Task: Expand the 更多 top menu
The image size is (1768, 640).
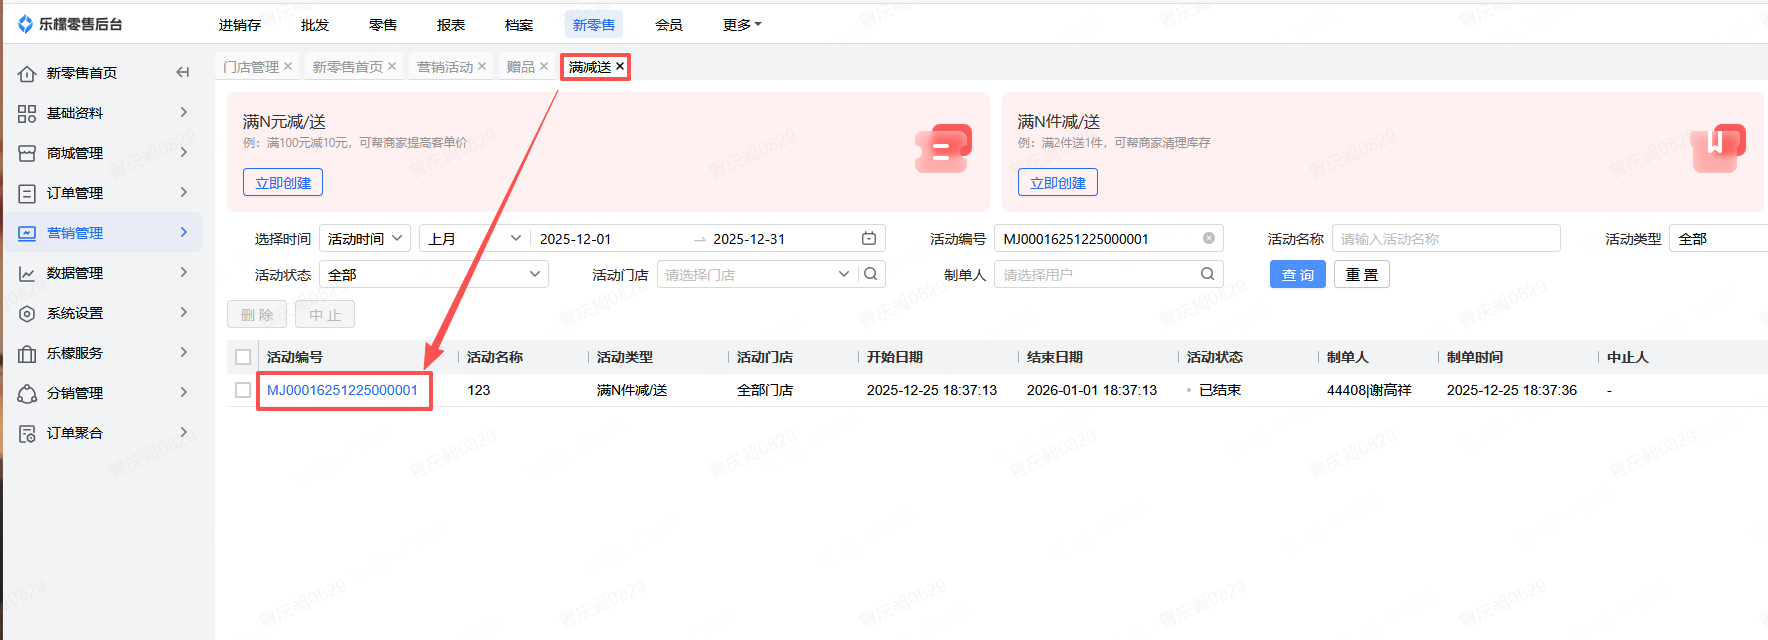Action: (x=741, y=24)
